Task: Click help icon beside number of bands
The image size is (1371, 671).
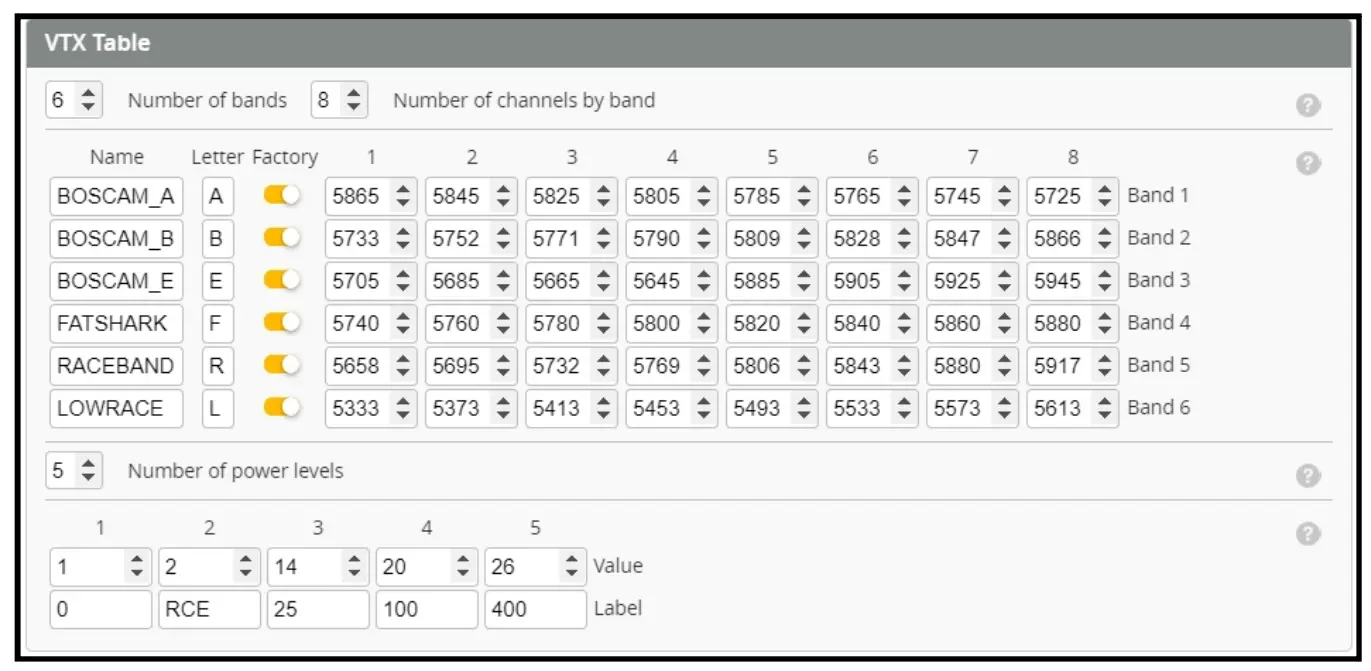Action: 1308,105
